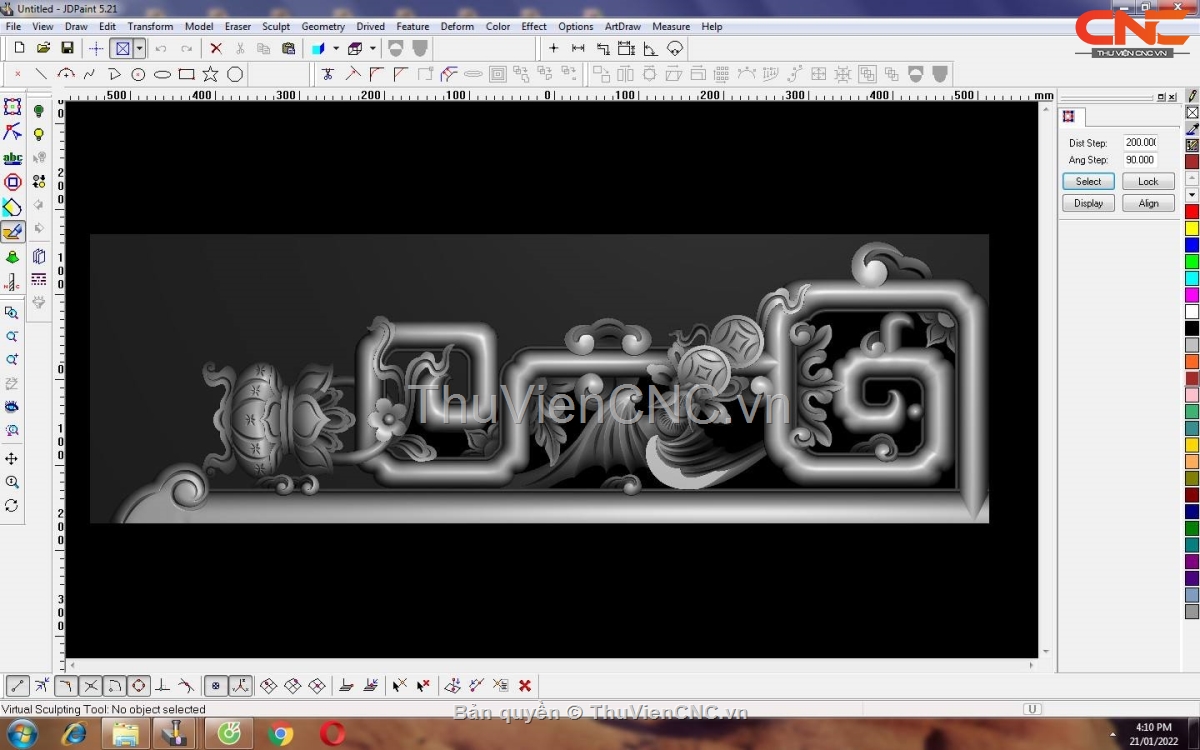The height and width of the screenshot is (750, 1200).
Task: Click the yellow light bulb icon
Action: (x=39, y=134)
